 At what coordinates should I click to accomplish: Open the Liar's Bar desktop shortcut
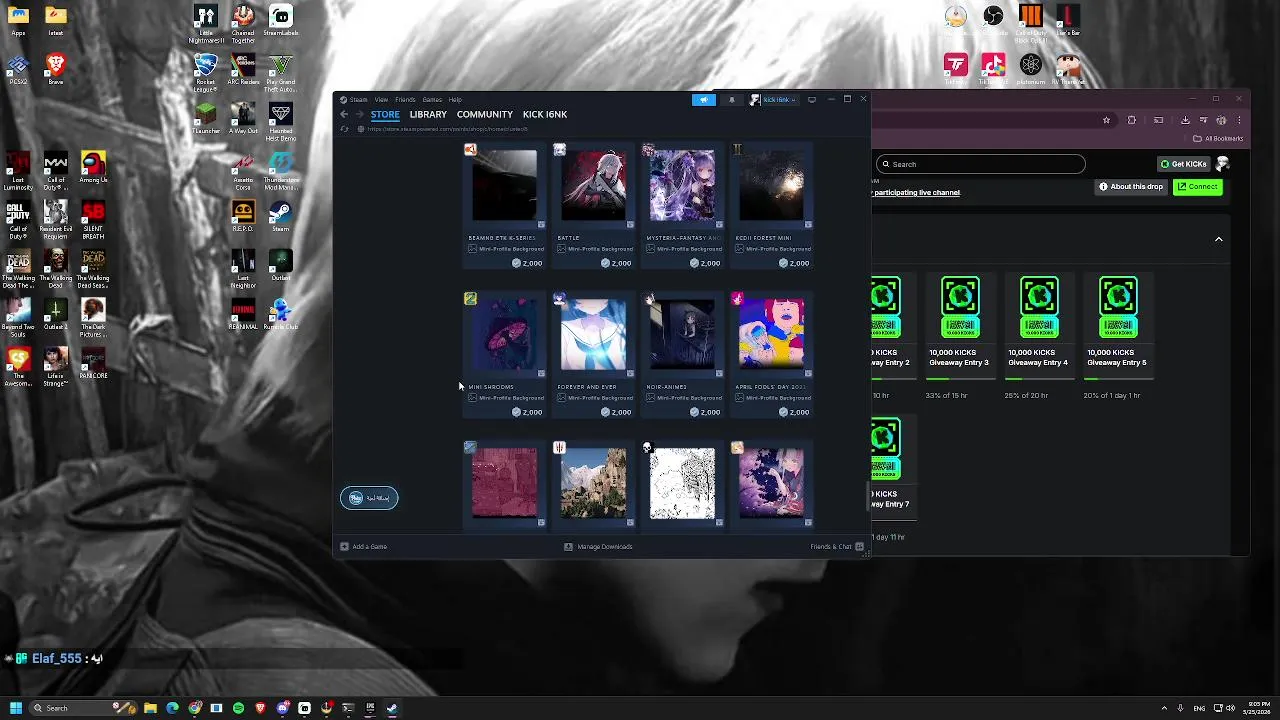click(x=1068, y=20)
